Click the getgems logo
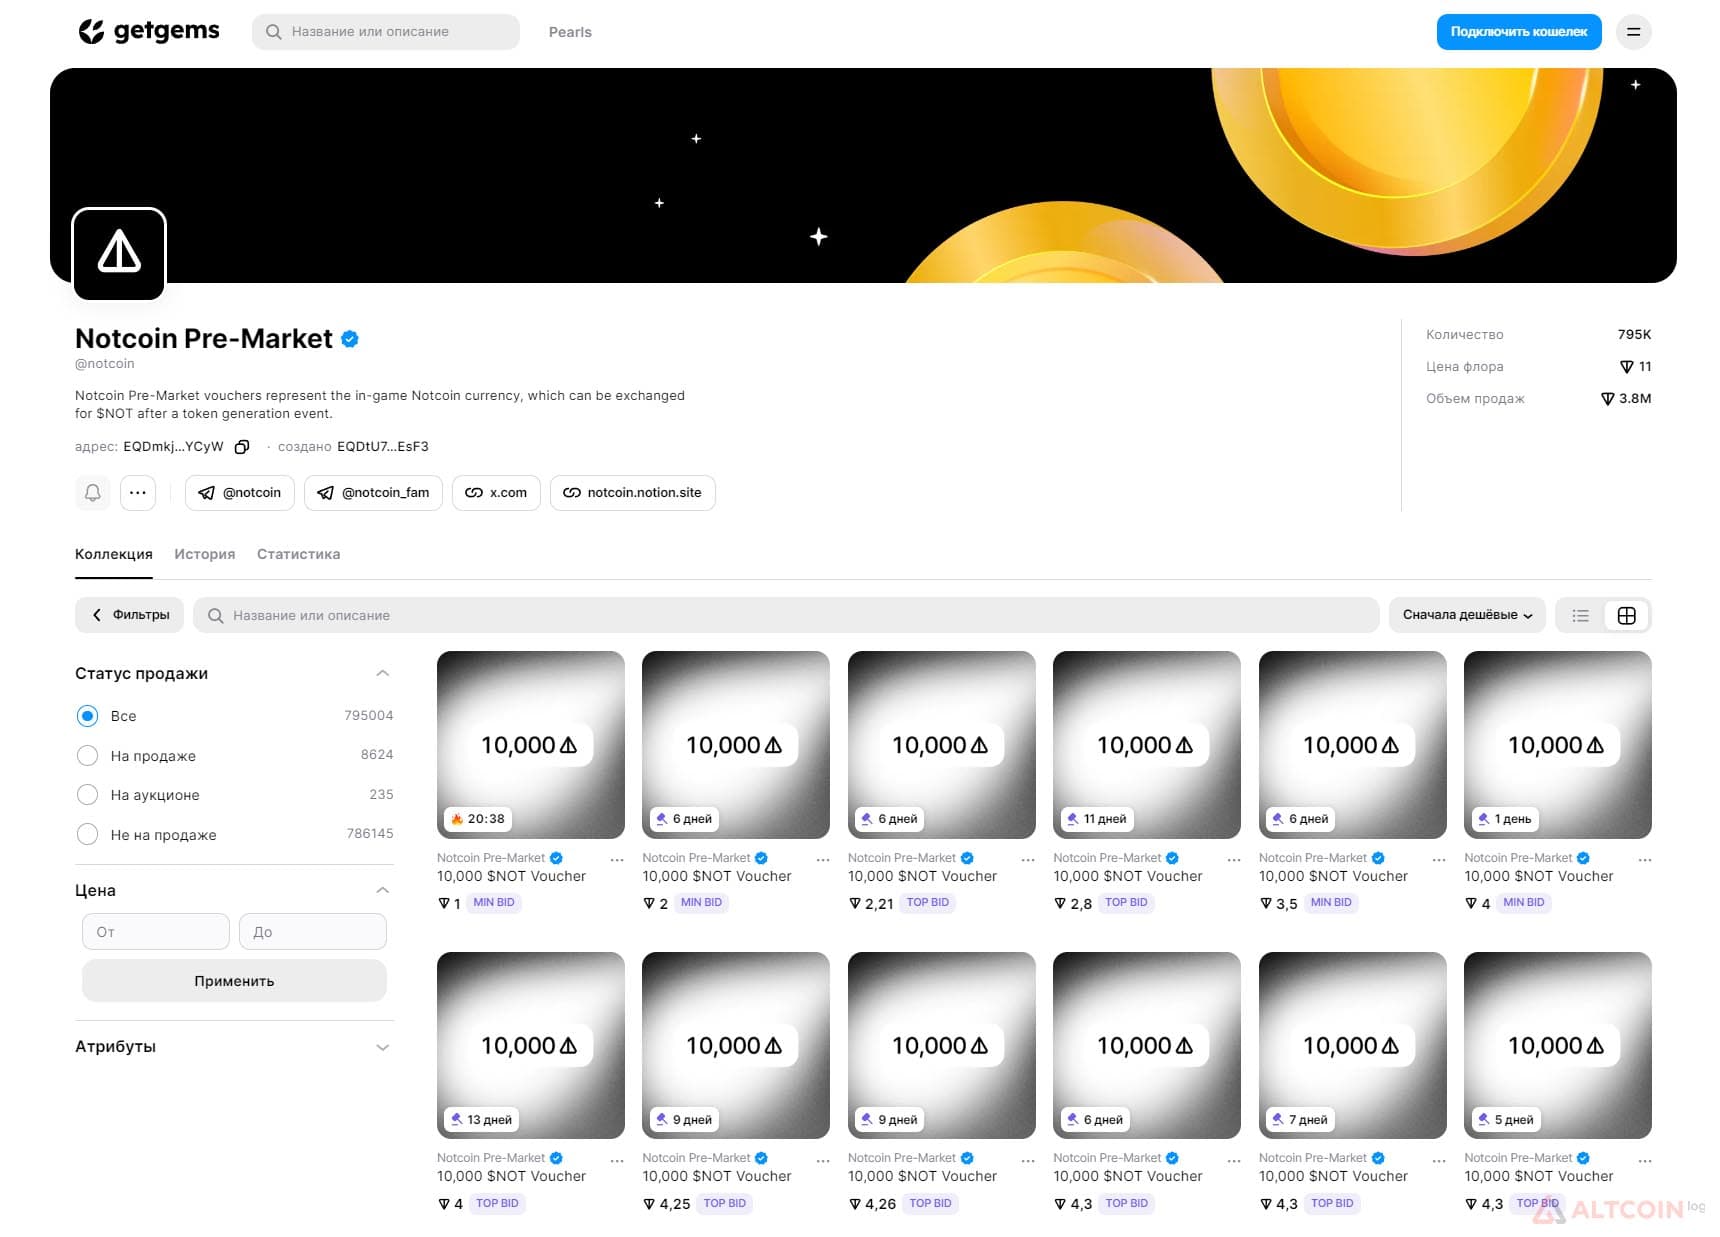1720x1237 pixels. pos(149,31)
